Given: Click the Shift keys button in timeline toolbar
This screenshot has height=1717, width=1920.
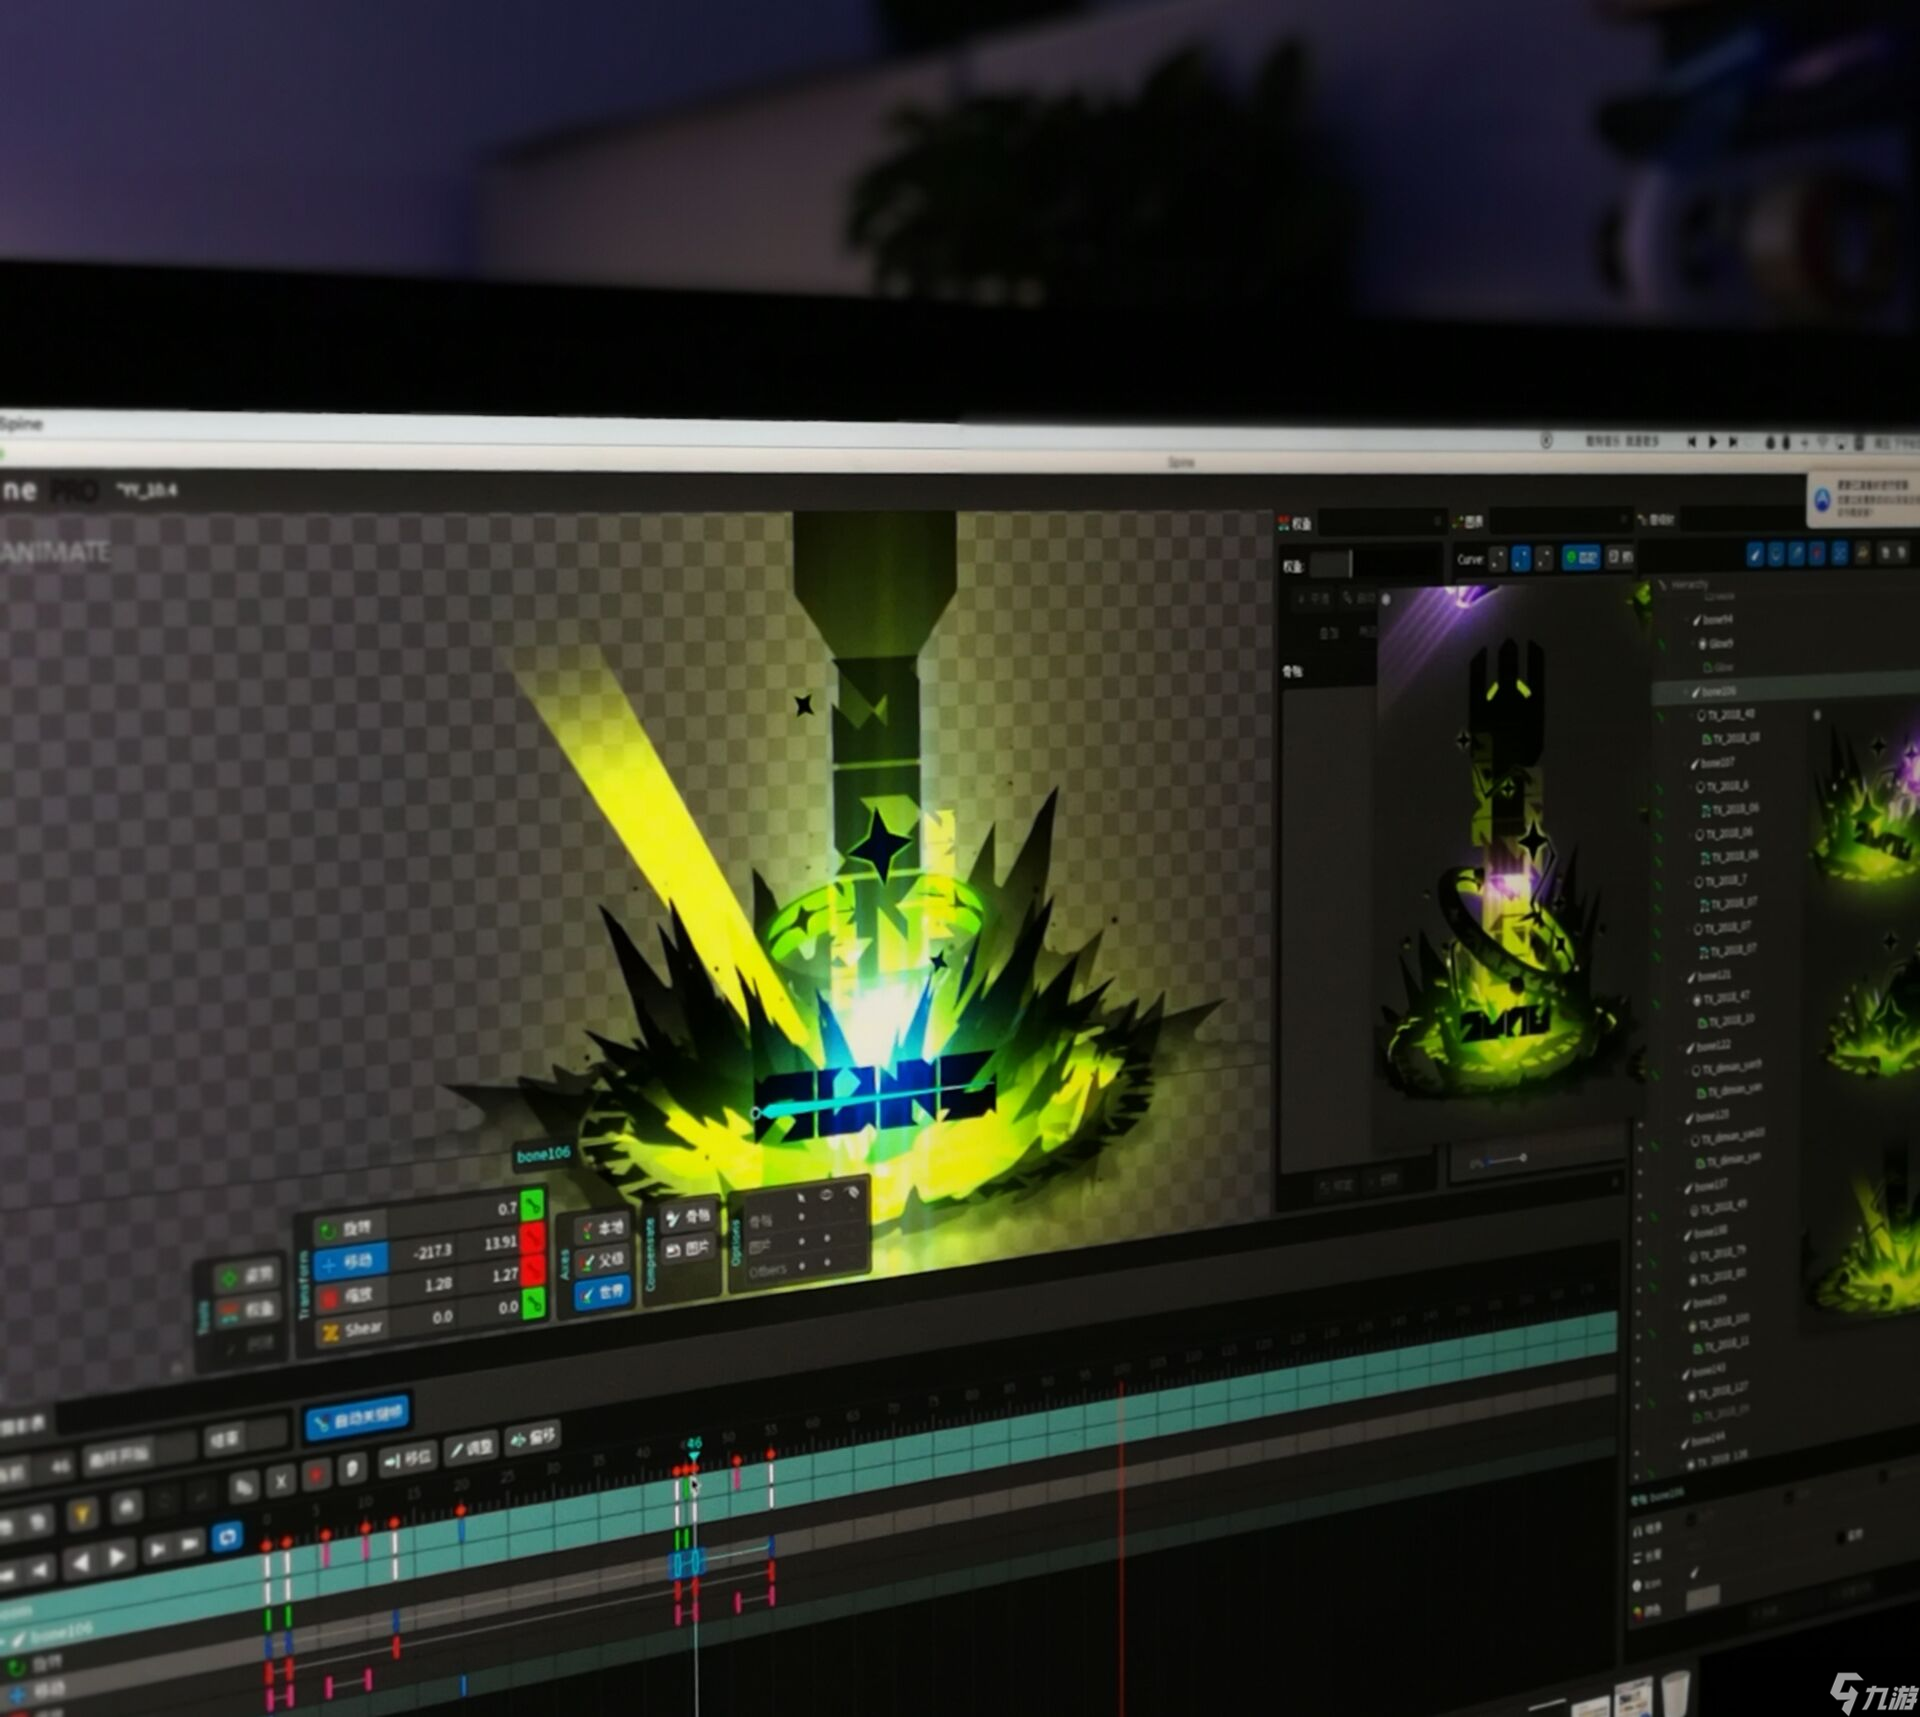Looking at the screenshot, I should pos(407,1460).
